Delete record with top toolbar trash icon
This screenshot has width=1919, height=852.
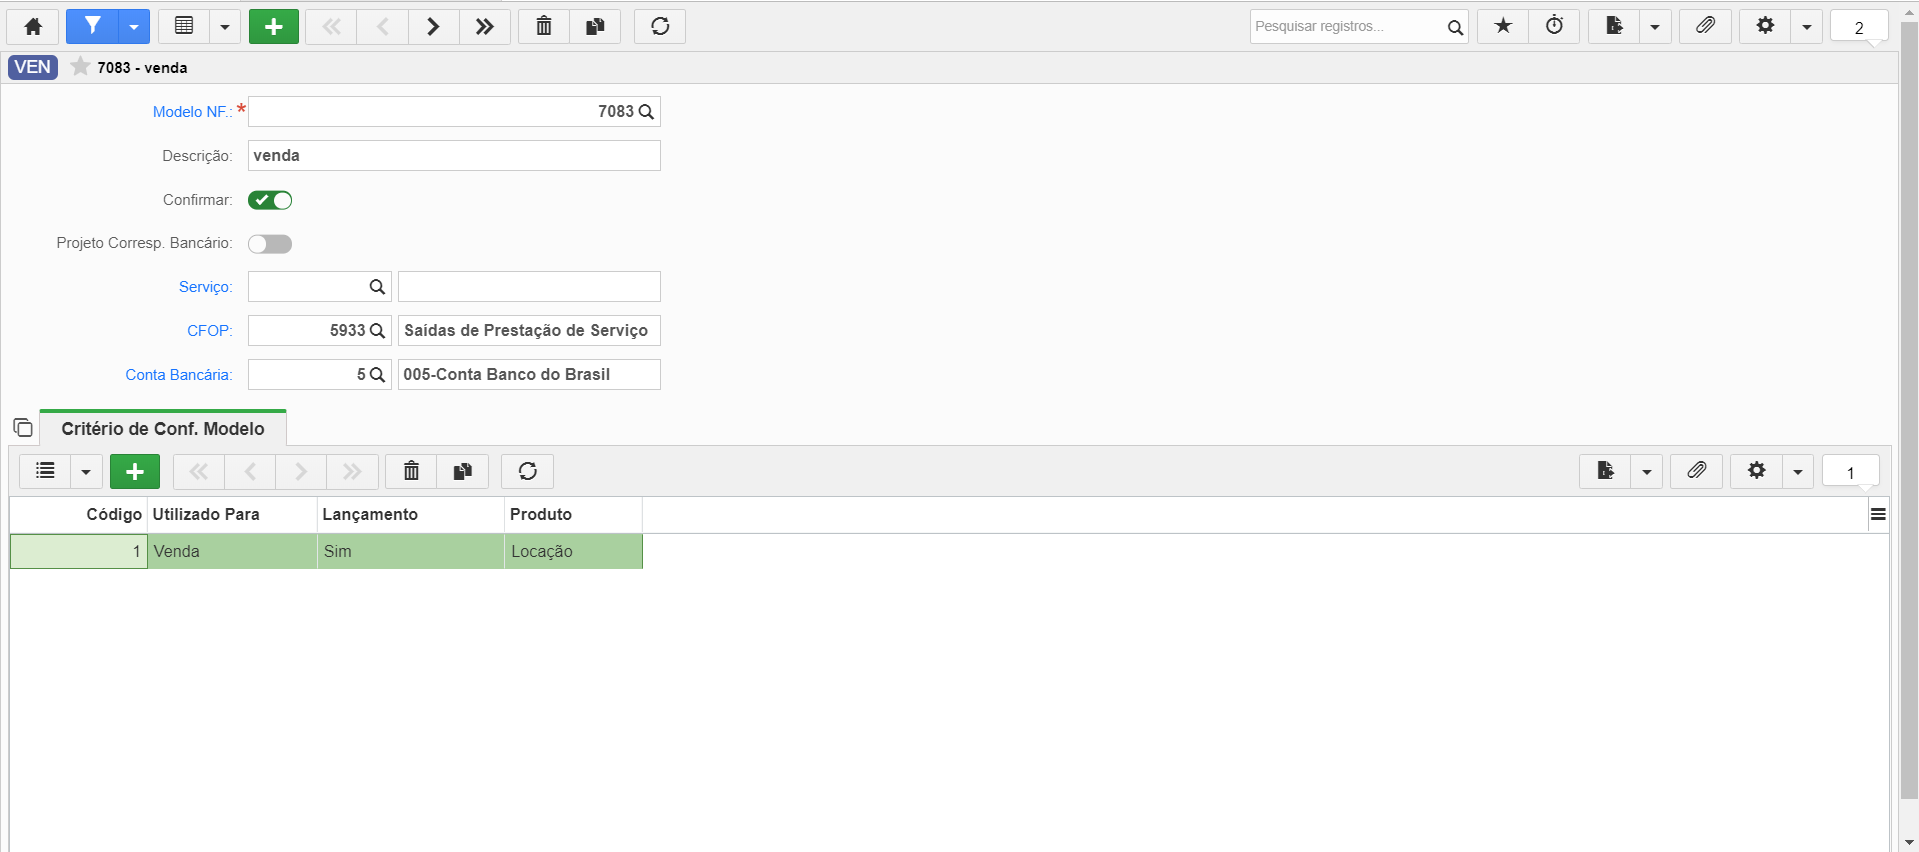tap(544, 26)
